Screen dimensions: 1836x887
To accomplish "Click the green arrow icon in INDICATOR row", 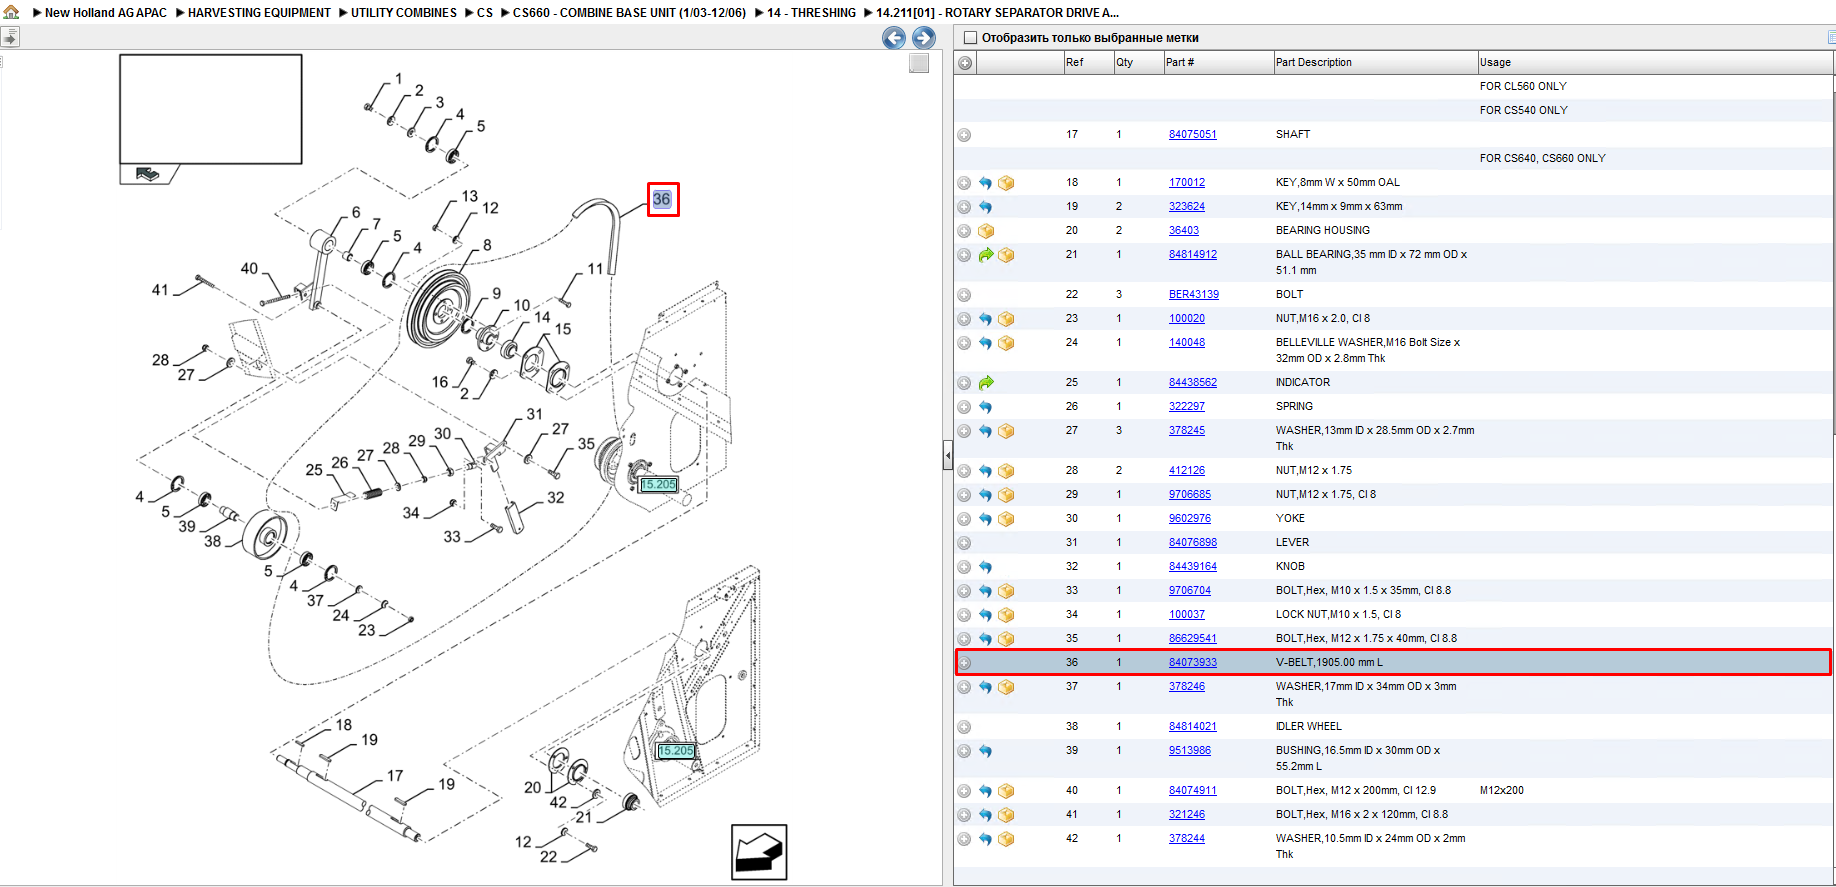I will click(986, 383).
